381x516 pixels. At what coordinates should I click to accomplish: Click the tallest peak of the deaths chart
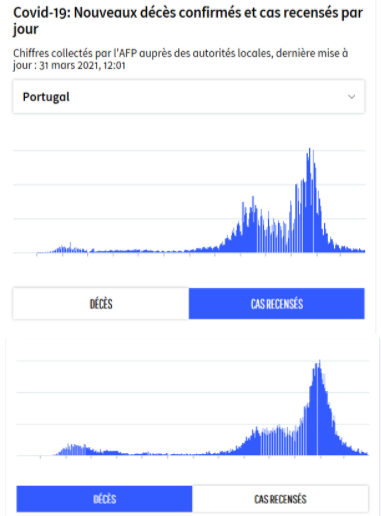click(319, 362)
